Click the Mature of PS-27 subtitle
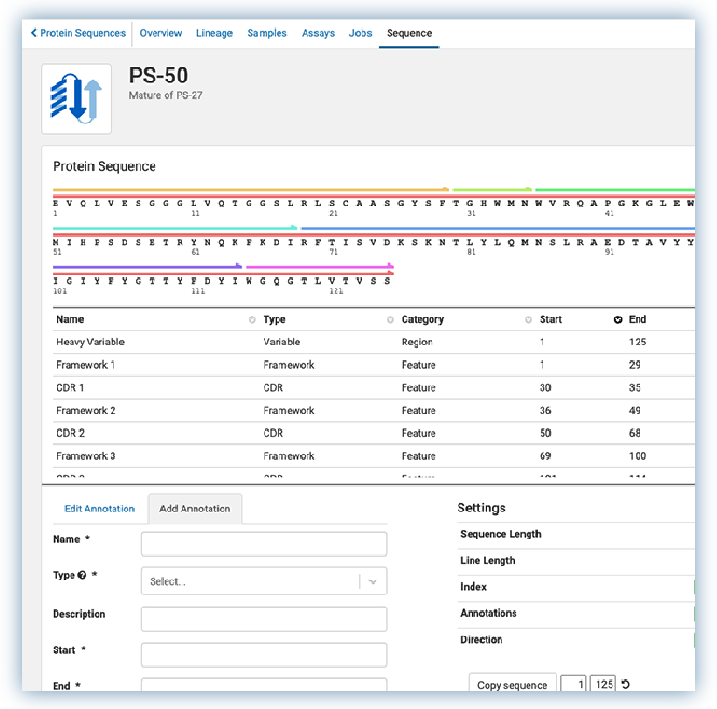 pos(165,96)
